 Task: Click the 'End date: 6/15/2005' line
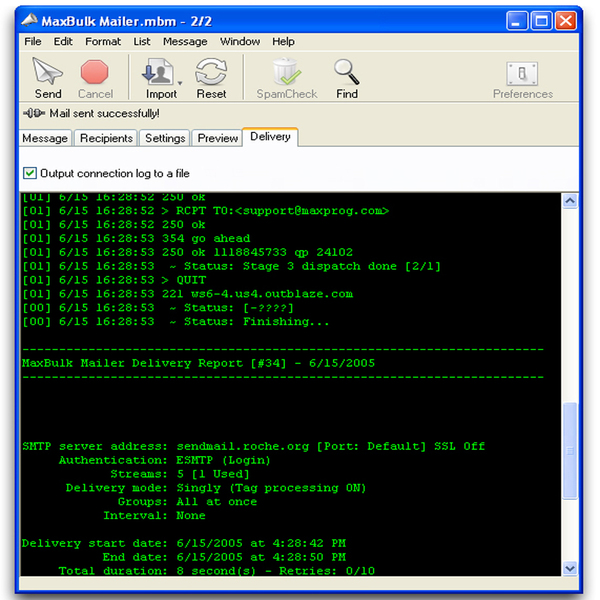pyautogui.click(x=224, y=557)
